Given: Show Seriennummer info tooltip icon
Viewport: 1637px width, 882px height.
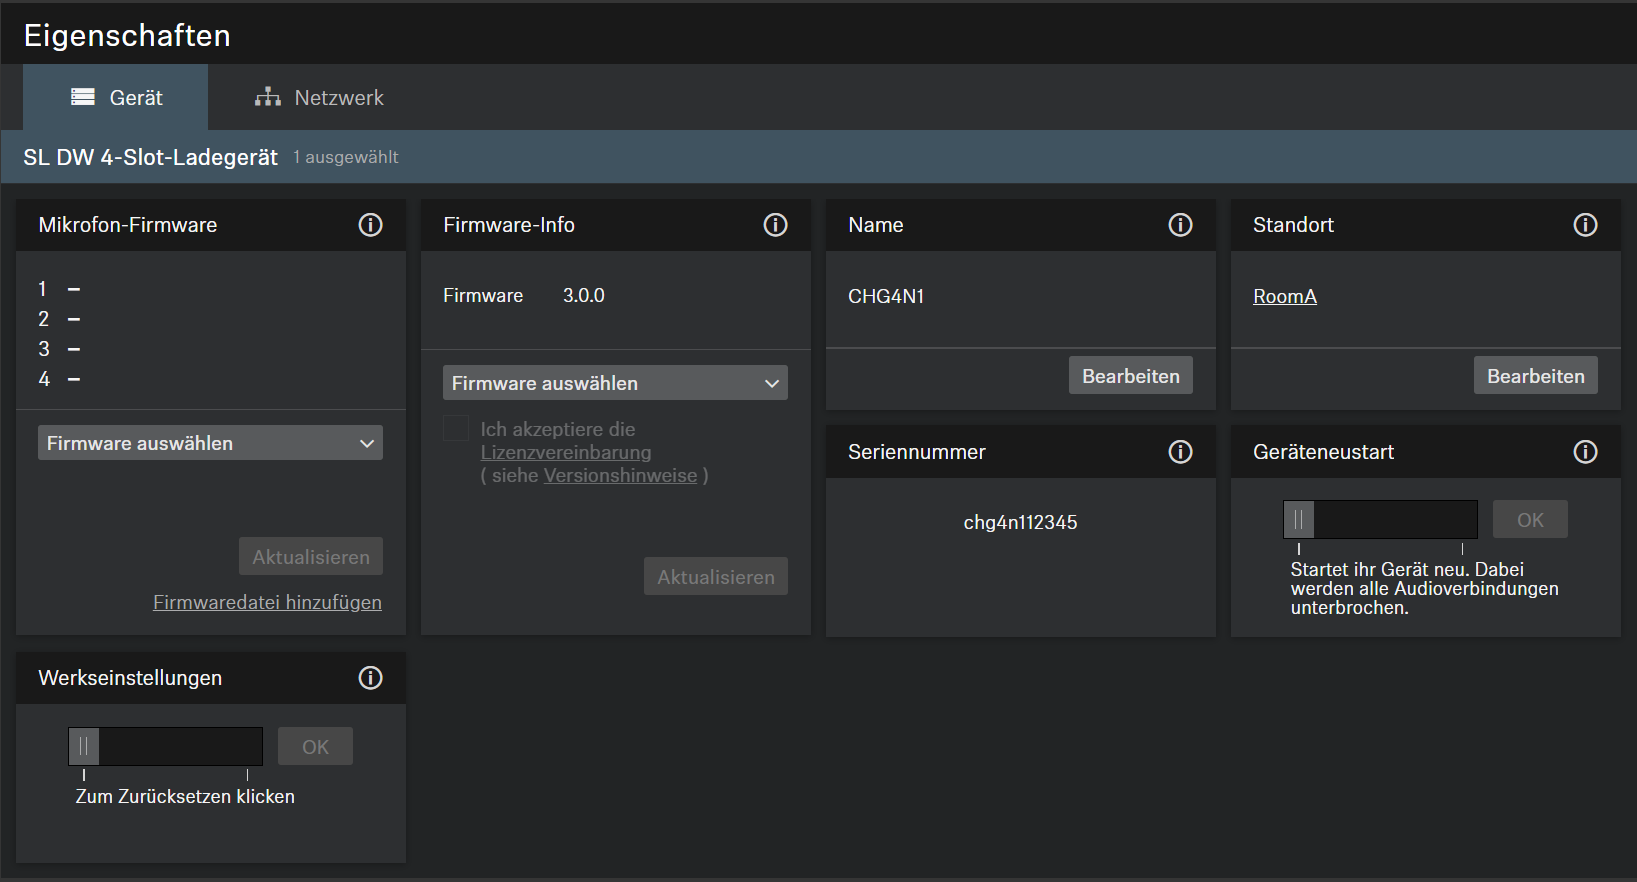Looking at the screenshot, I should [1180, 452].
